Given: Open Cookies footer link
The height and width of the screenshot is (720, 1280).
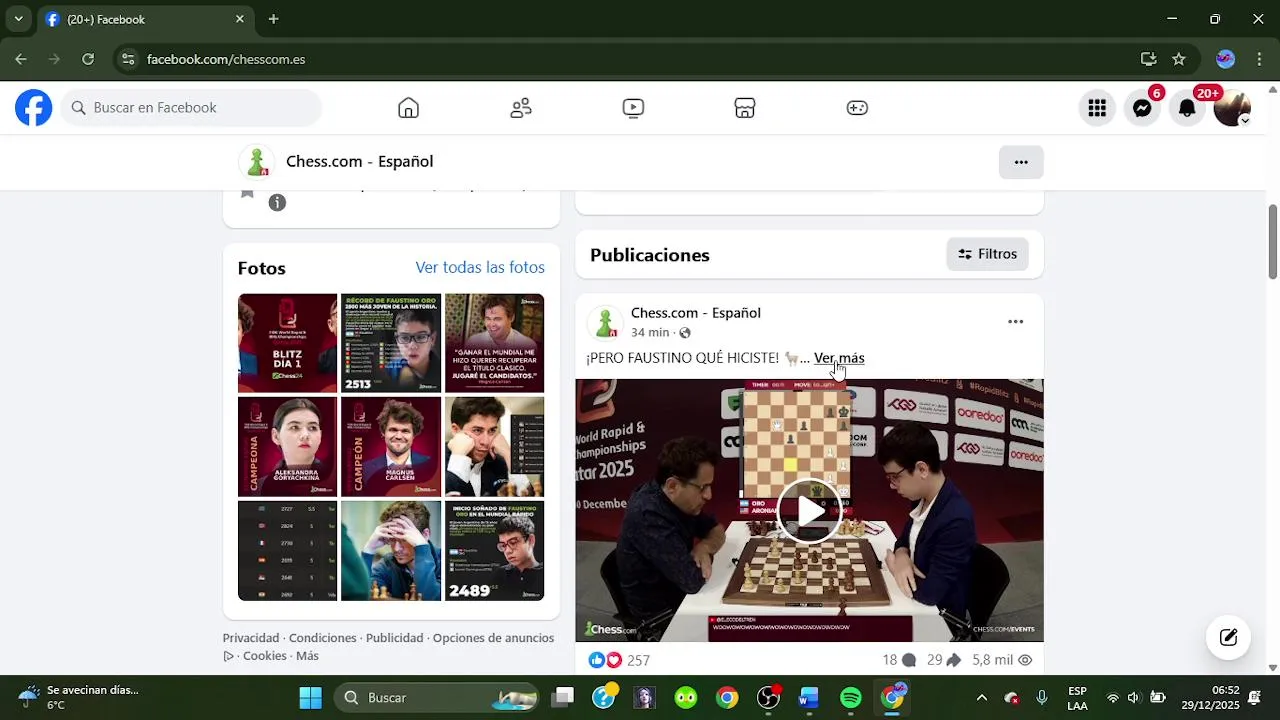Looking at the screenshot, I should point(265,656).
